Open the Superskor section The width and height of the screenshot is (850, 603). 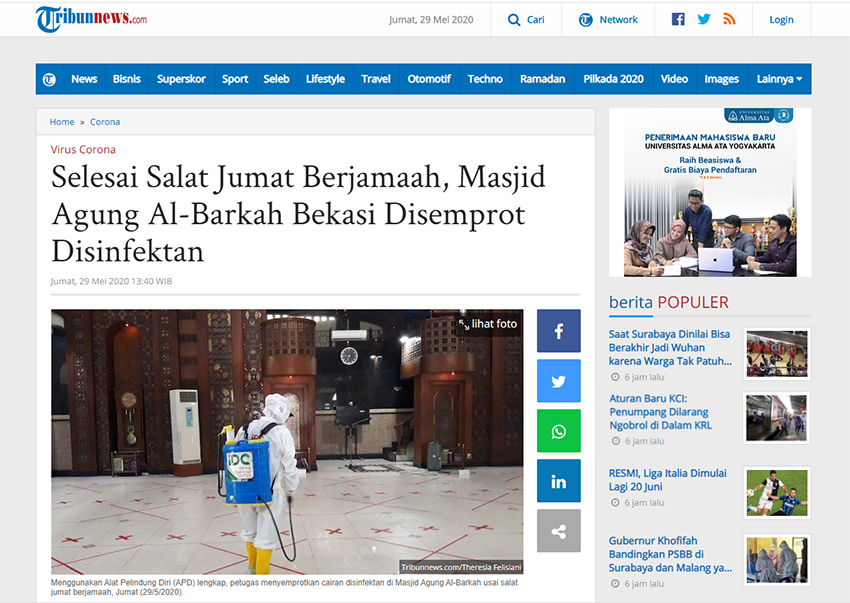(181, 79)
